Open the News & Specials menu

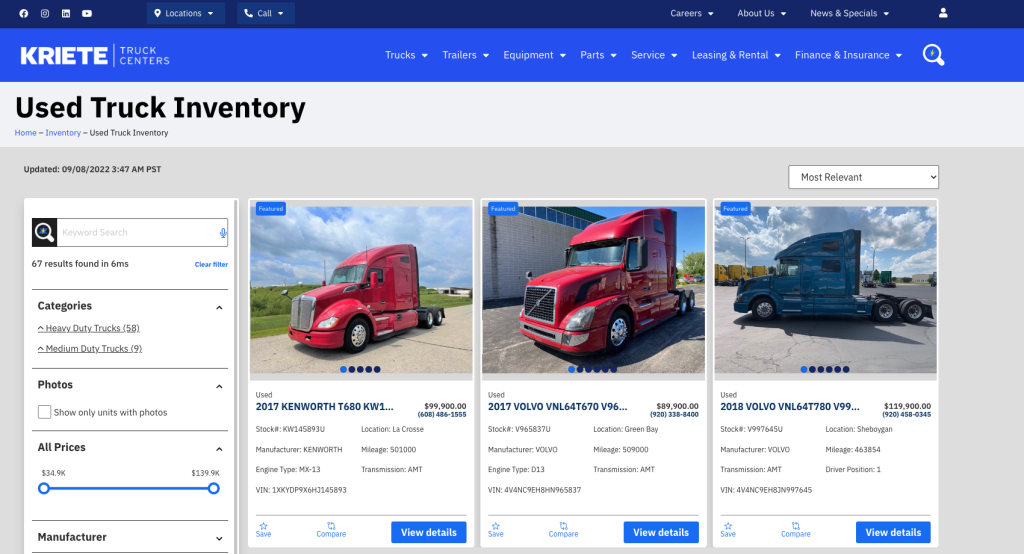849,13
